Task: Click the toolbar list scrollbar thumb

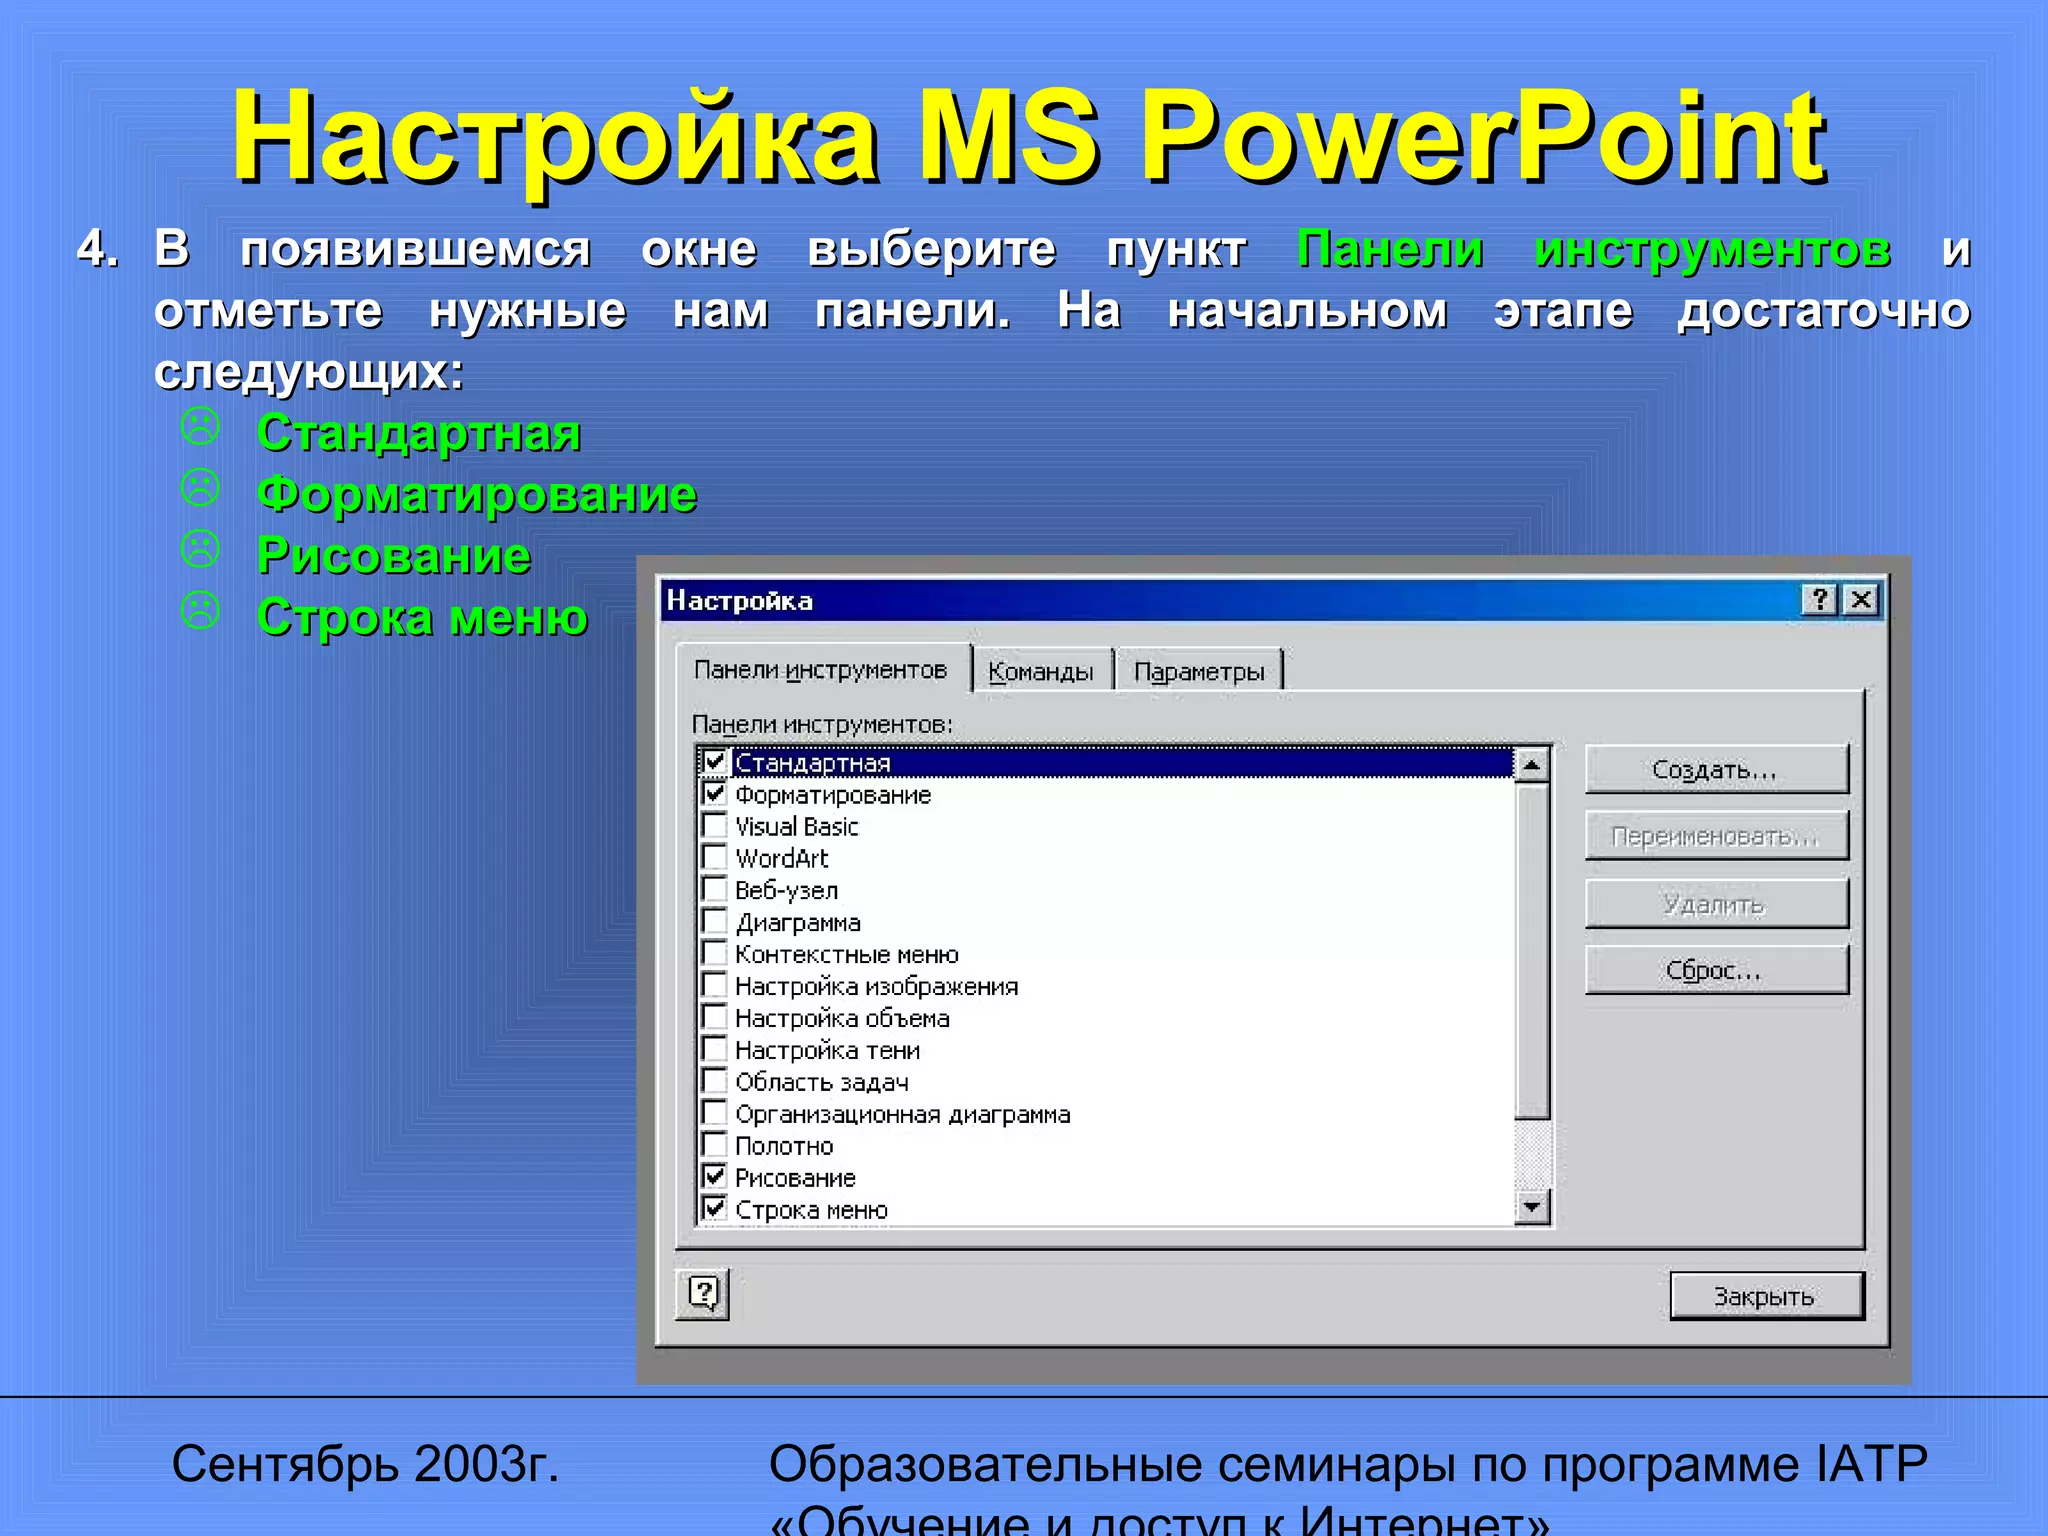Action: click(1531, 950)
